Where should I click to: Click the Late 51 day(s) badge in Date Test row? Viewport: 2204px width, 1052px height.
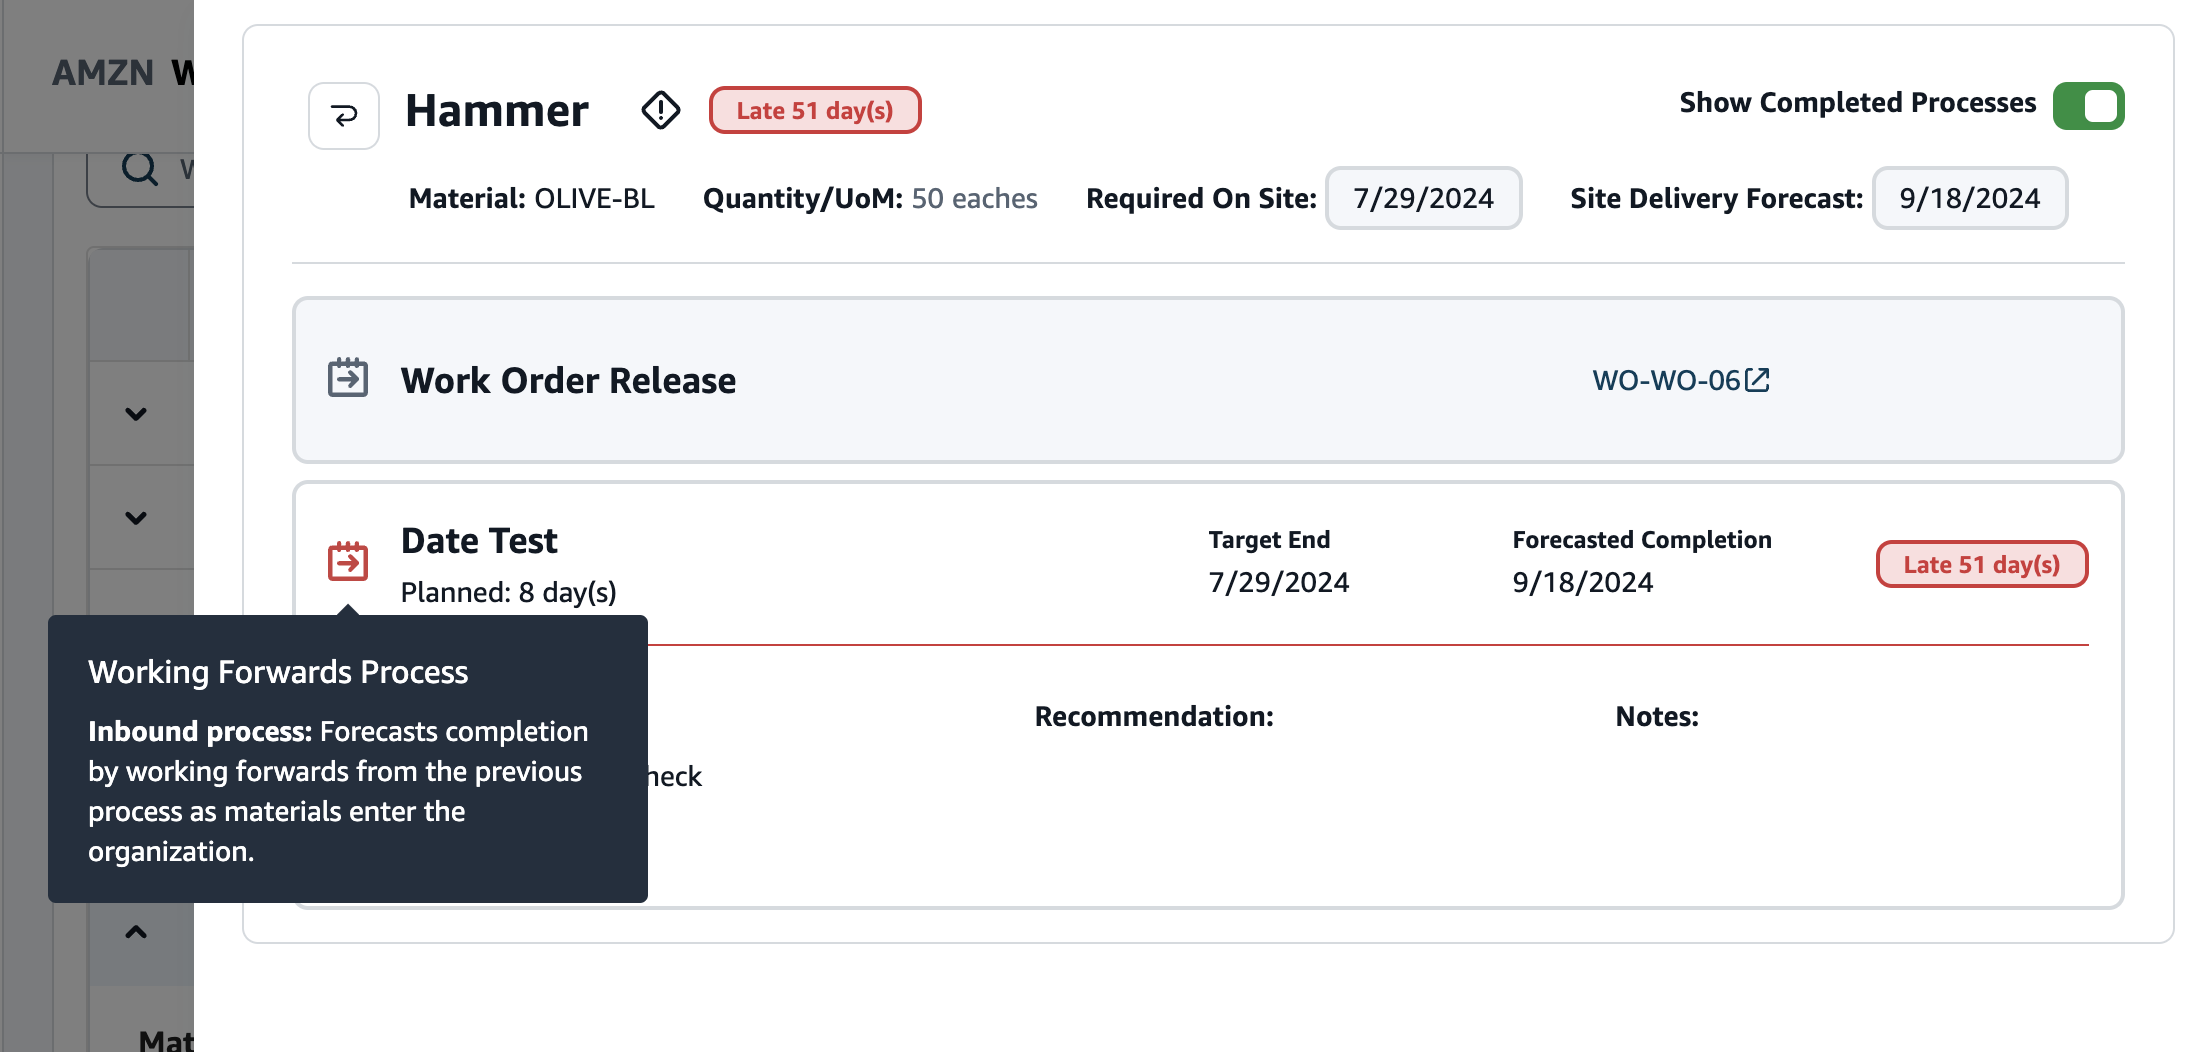pos(1981,565)
